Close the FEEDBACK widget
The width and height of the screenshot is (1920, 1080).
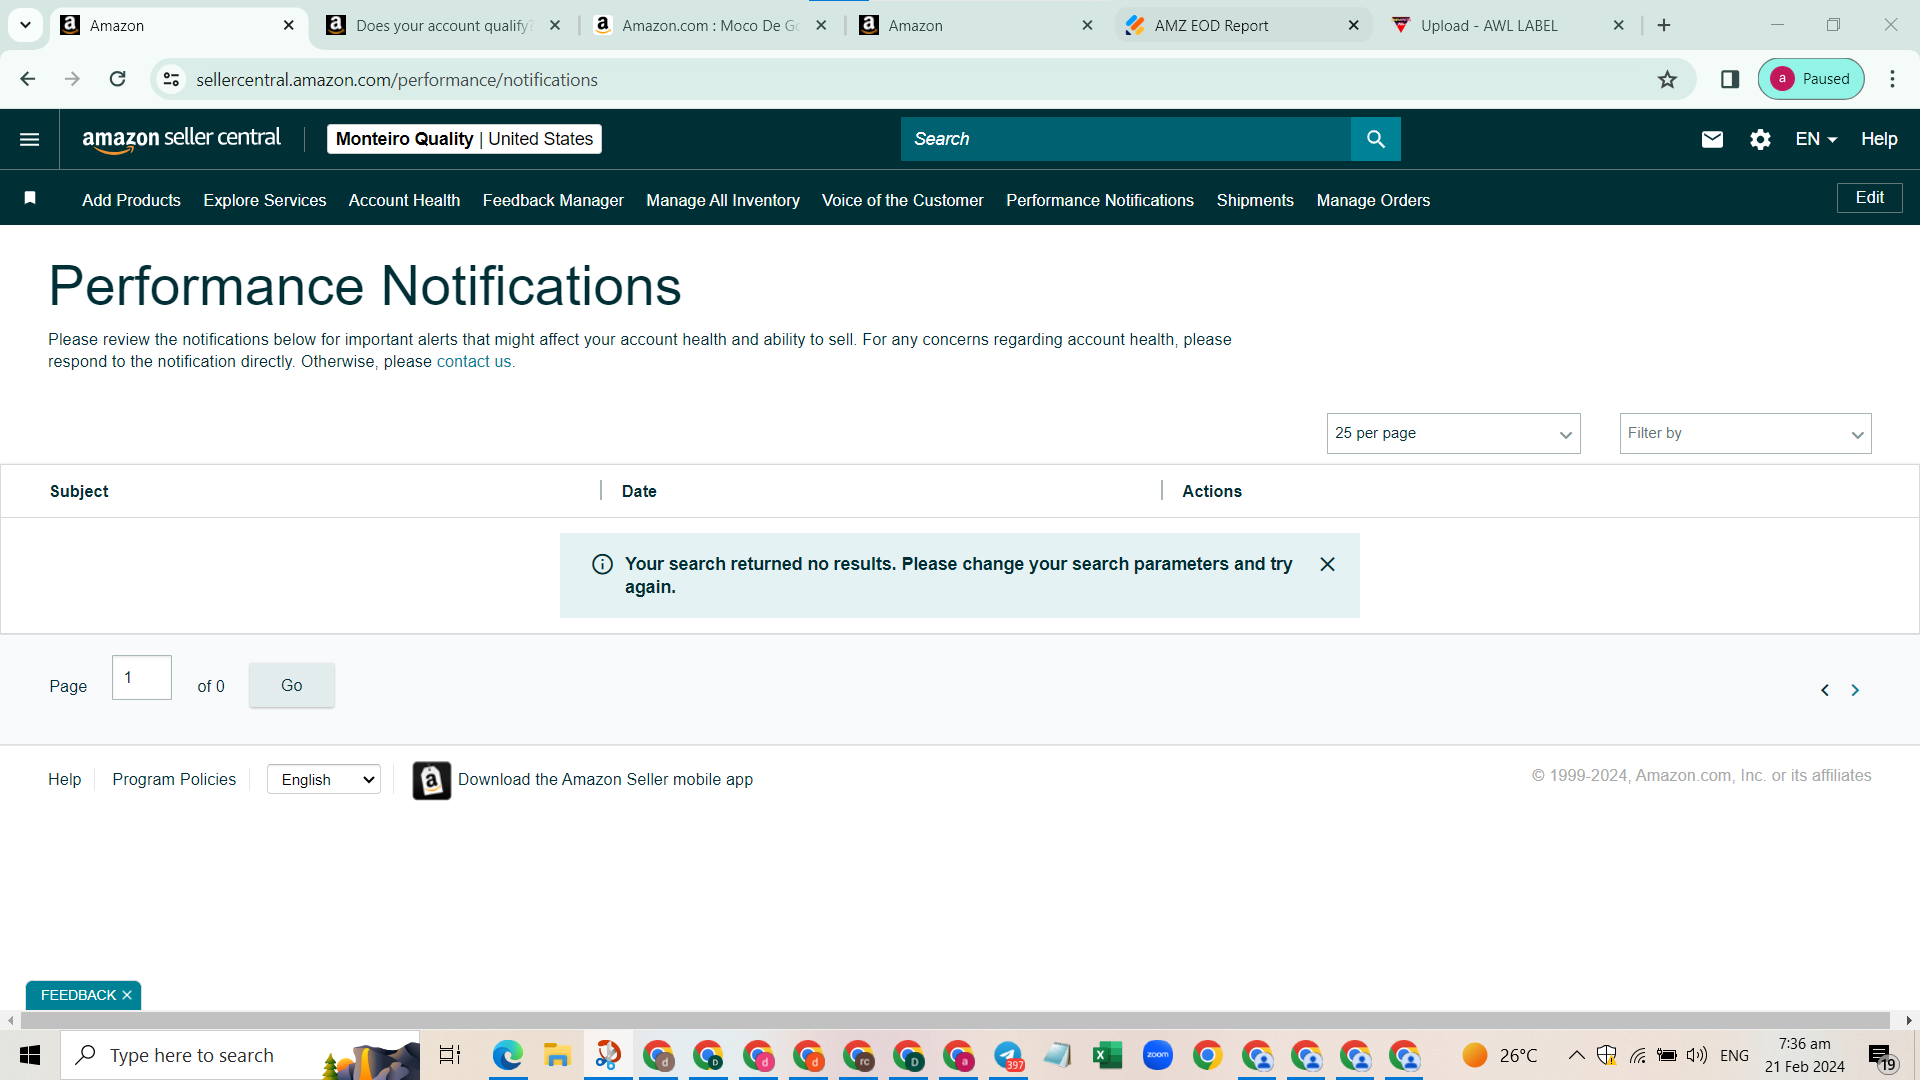[x=127, y=995]
